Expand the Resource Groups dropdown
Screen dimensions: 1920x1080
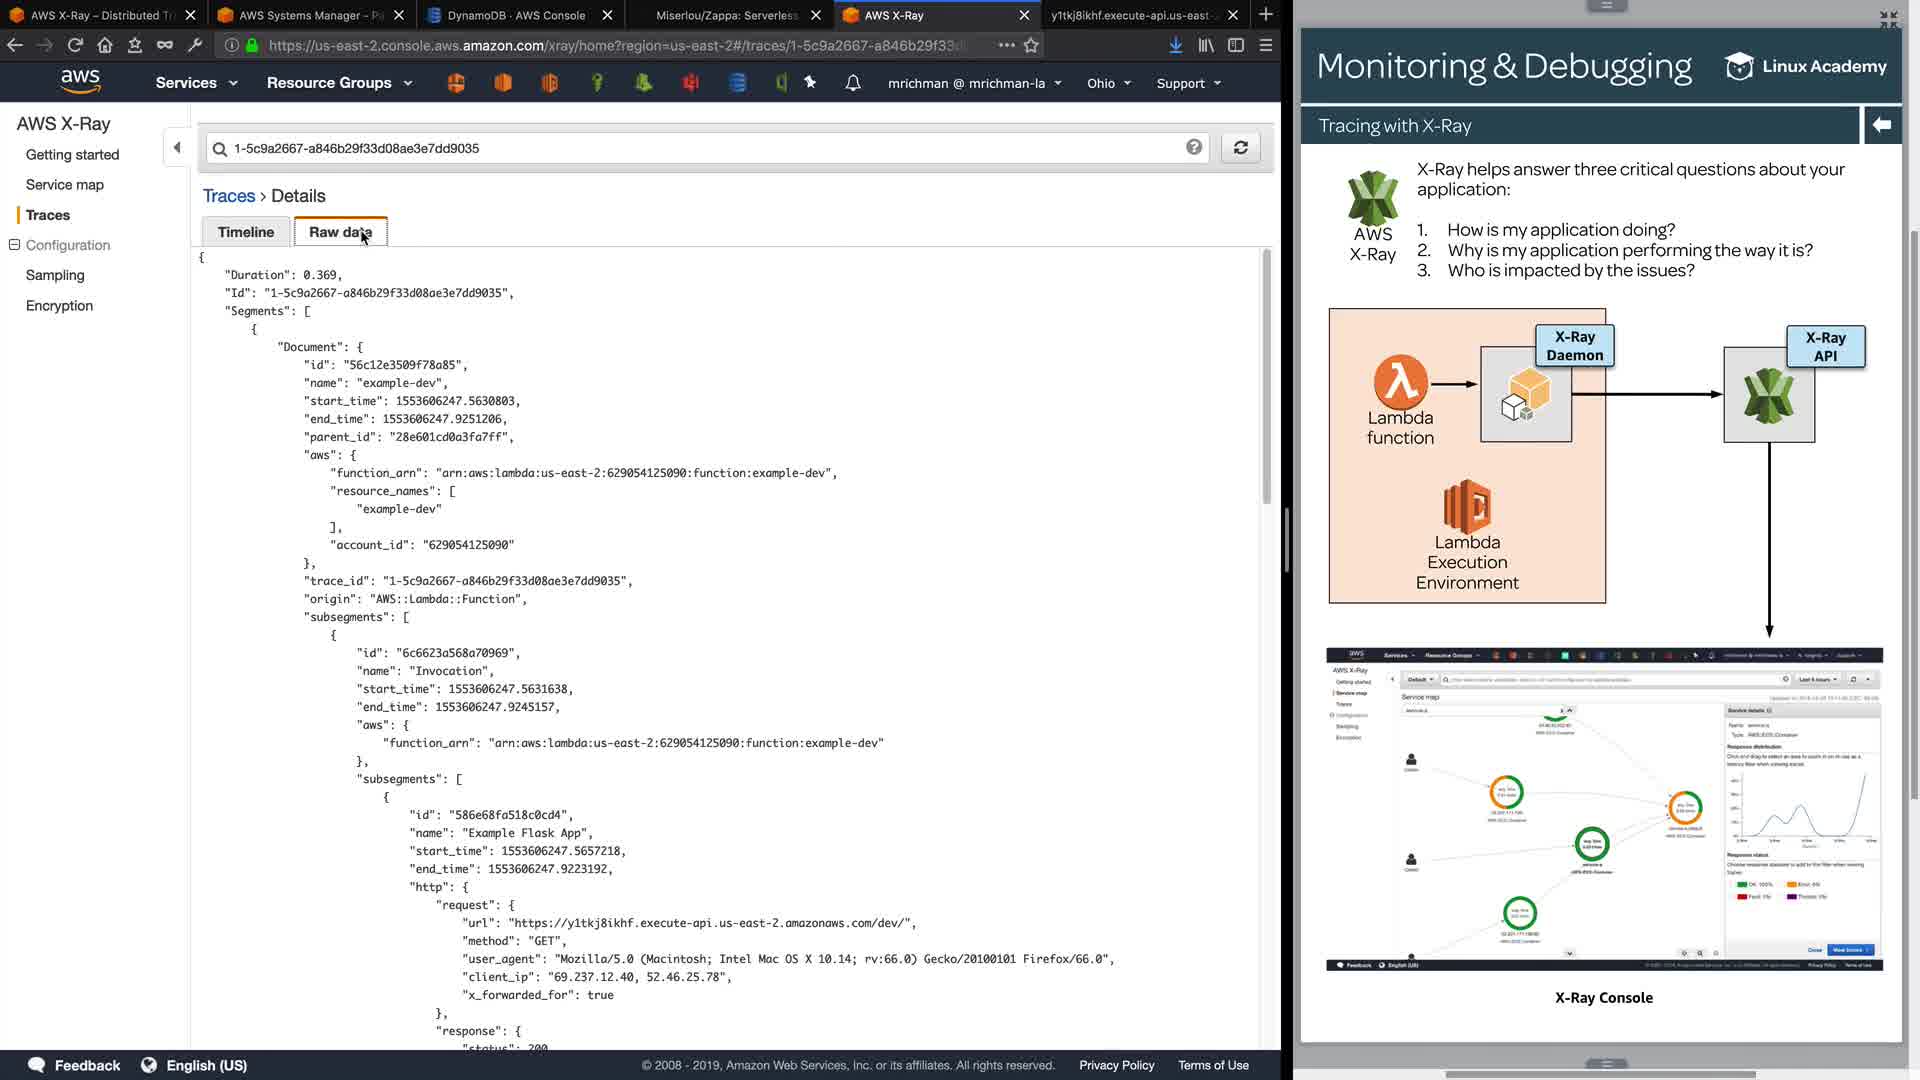[x=339, y=83]
